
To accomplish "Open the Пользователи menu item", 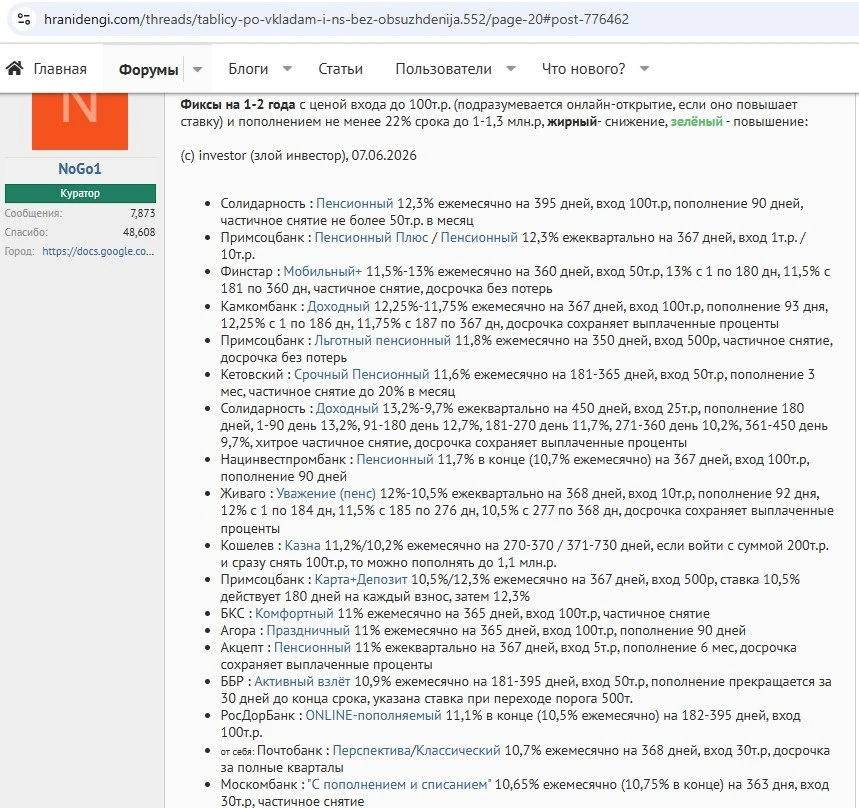I will pyautogui.click(x=443, y=69).
